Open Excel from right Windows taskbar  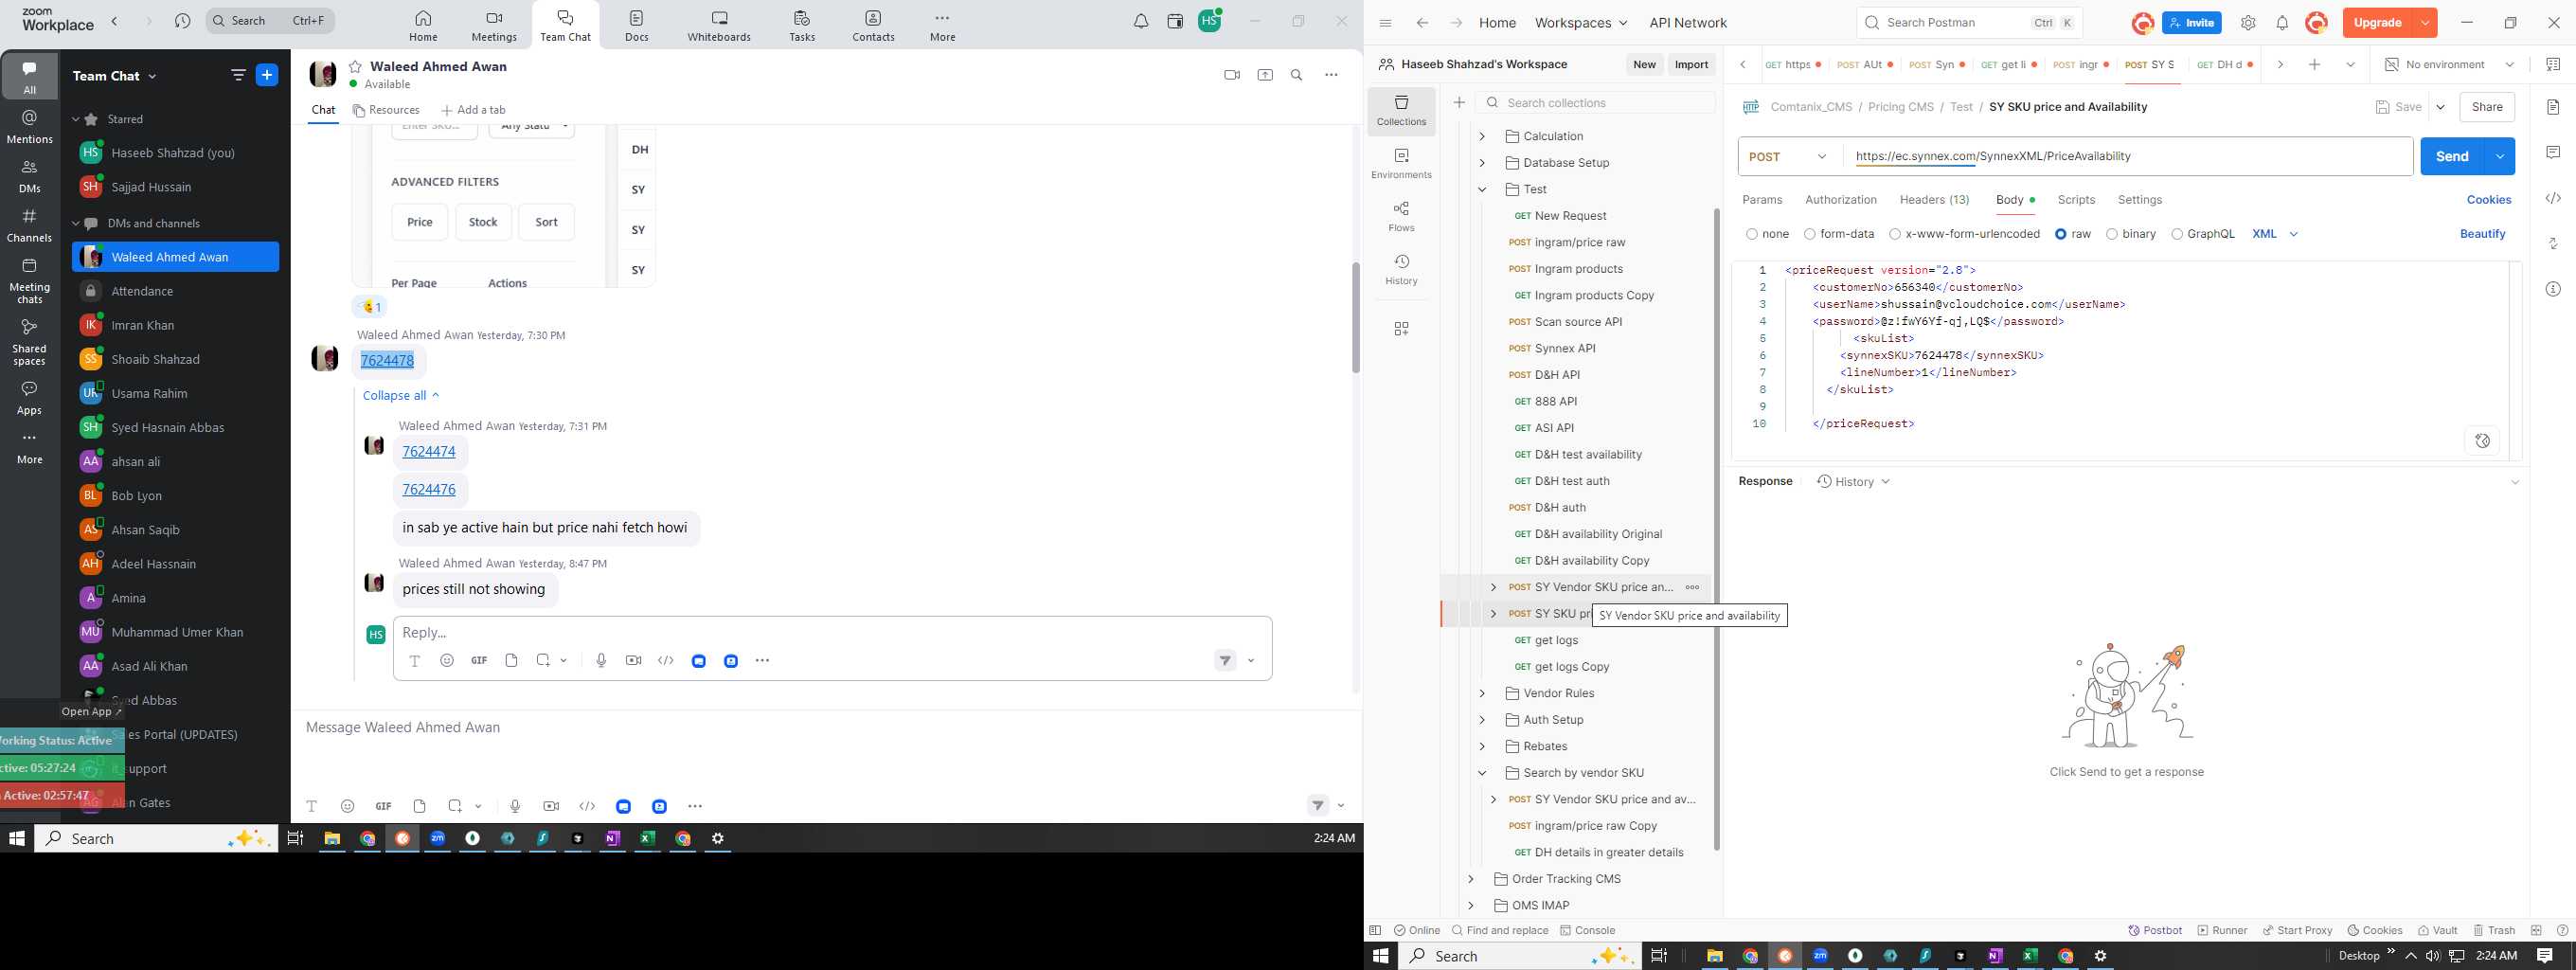point(2030,956)
